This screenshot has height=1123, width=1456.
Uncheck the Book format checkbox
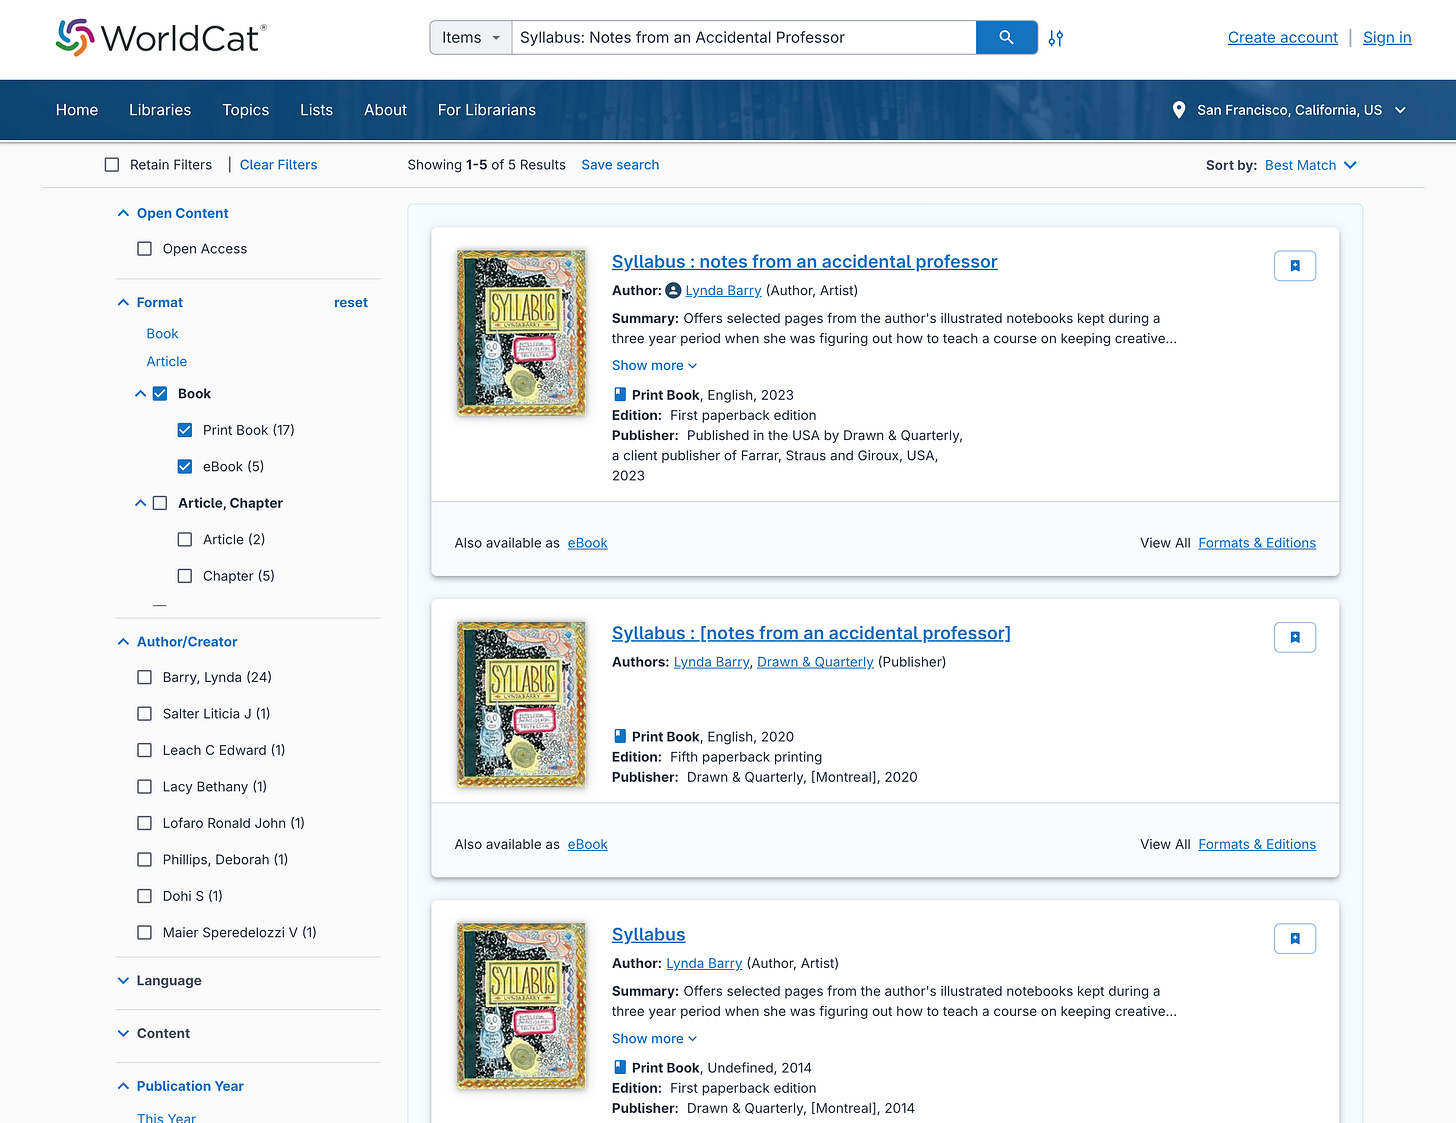pyautogui.click(x=160, y=394)
